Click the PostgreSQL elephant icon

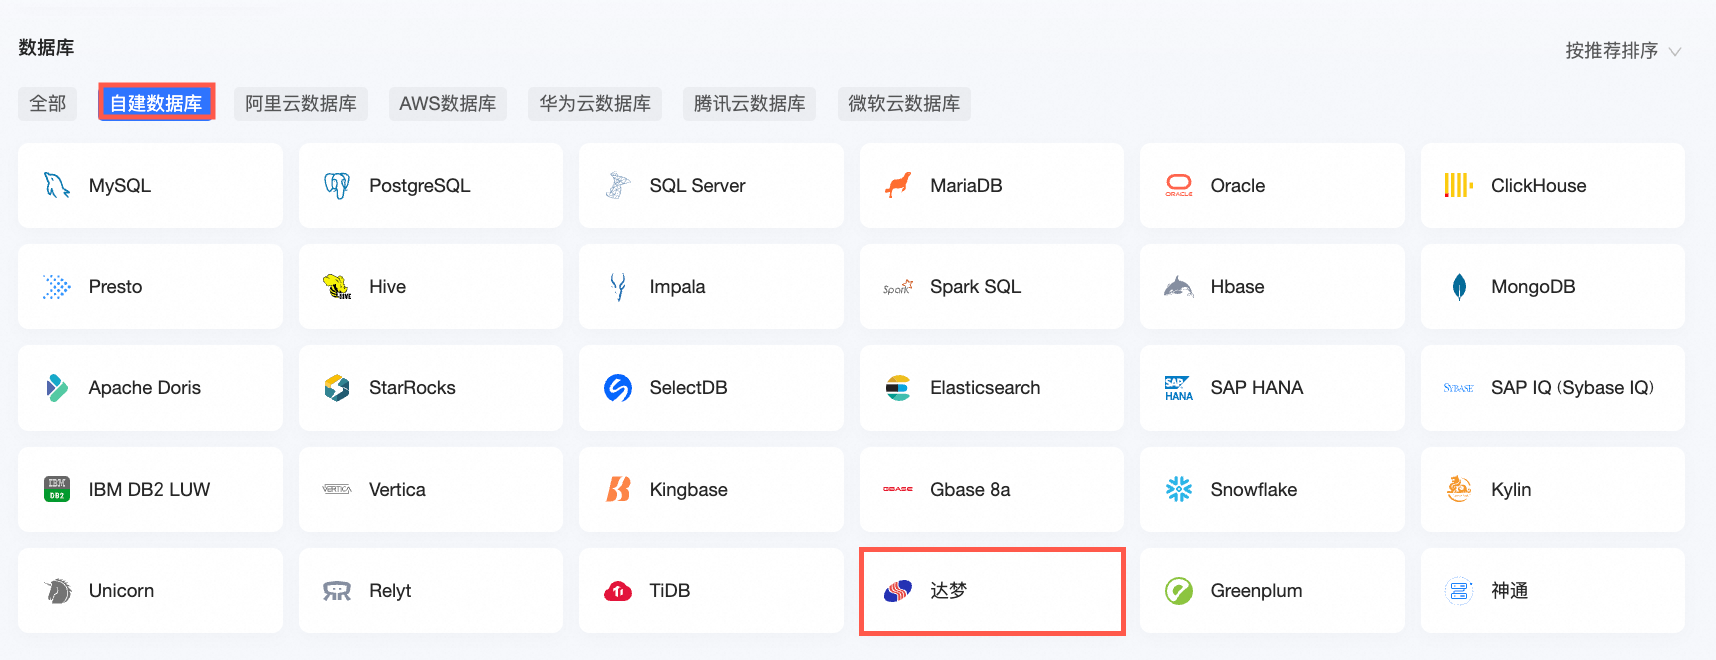click(337, 186)
